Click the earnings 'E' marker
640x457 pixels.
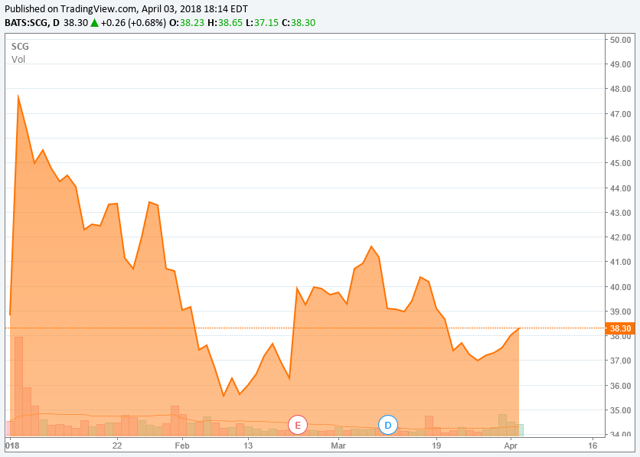click(x=298, y=425)
